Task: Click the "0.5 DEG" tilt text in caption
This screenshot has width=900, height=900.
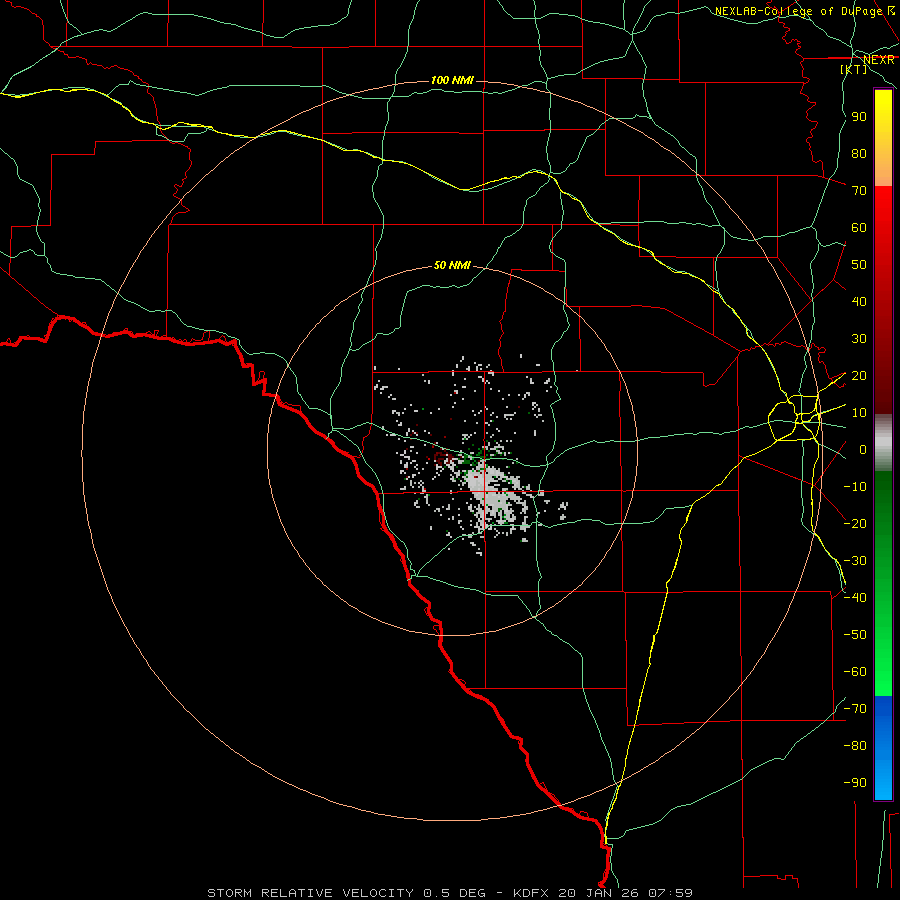Action: [x=455, y=893]
